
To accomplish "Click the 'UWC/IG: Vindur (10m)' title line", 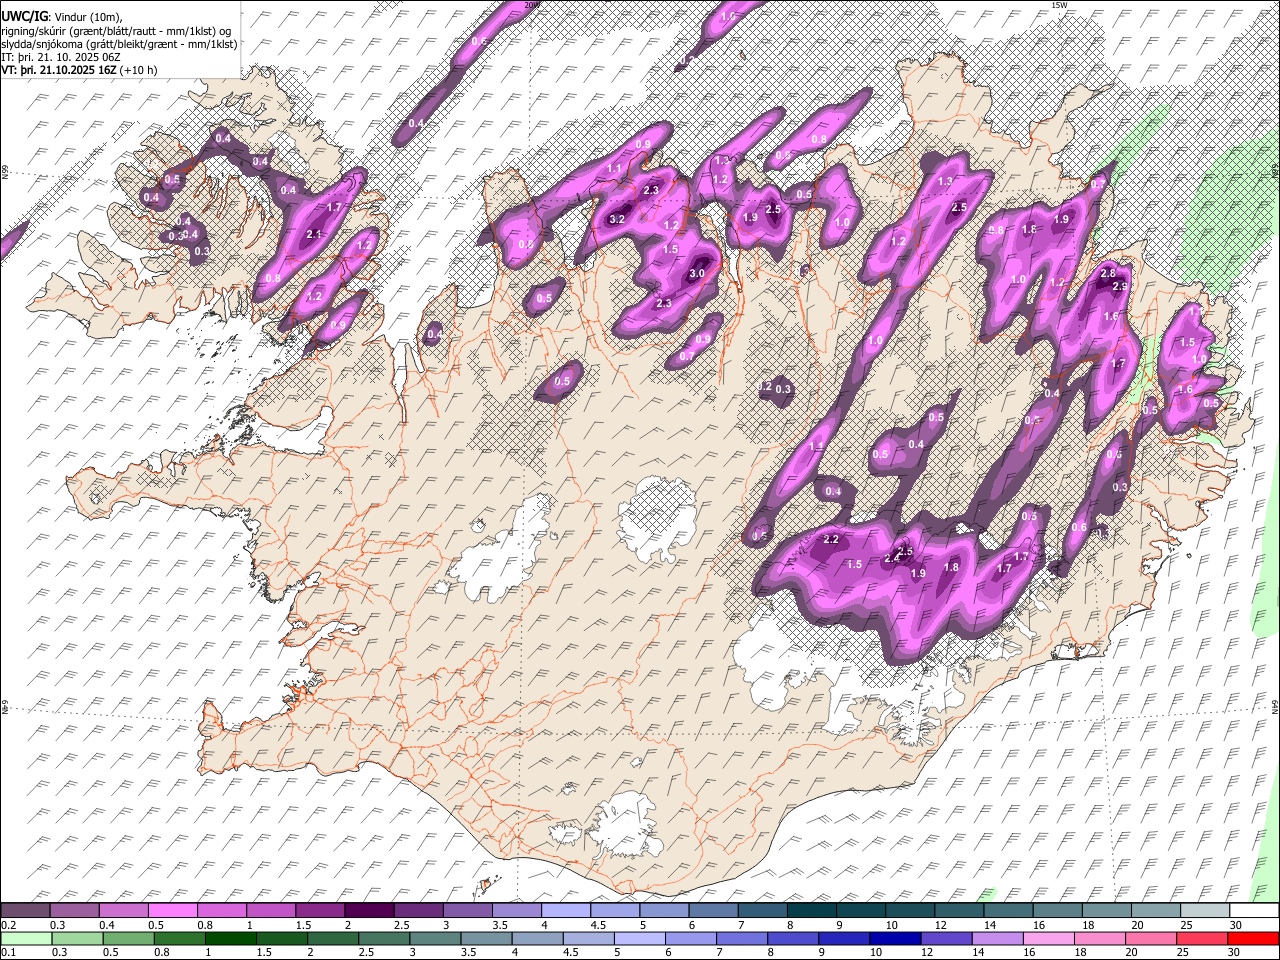I will pyautogui.click(x=62, y=17).
